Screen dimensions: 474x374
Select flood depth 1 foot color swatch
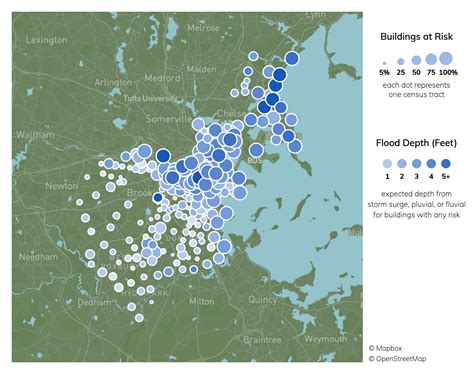tap(387, 164)
